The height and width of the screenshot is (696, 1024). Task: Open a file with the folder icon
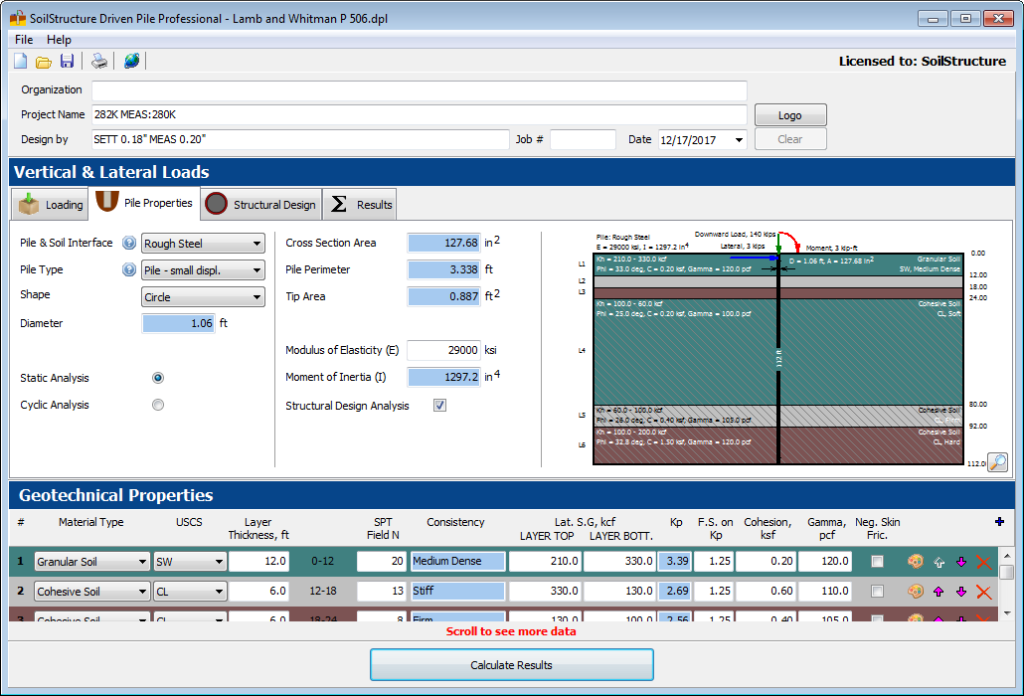(x=44, y=62)
